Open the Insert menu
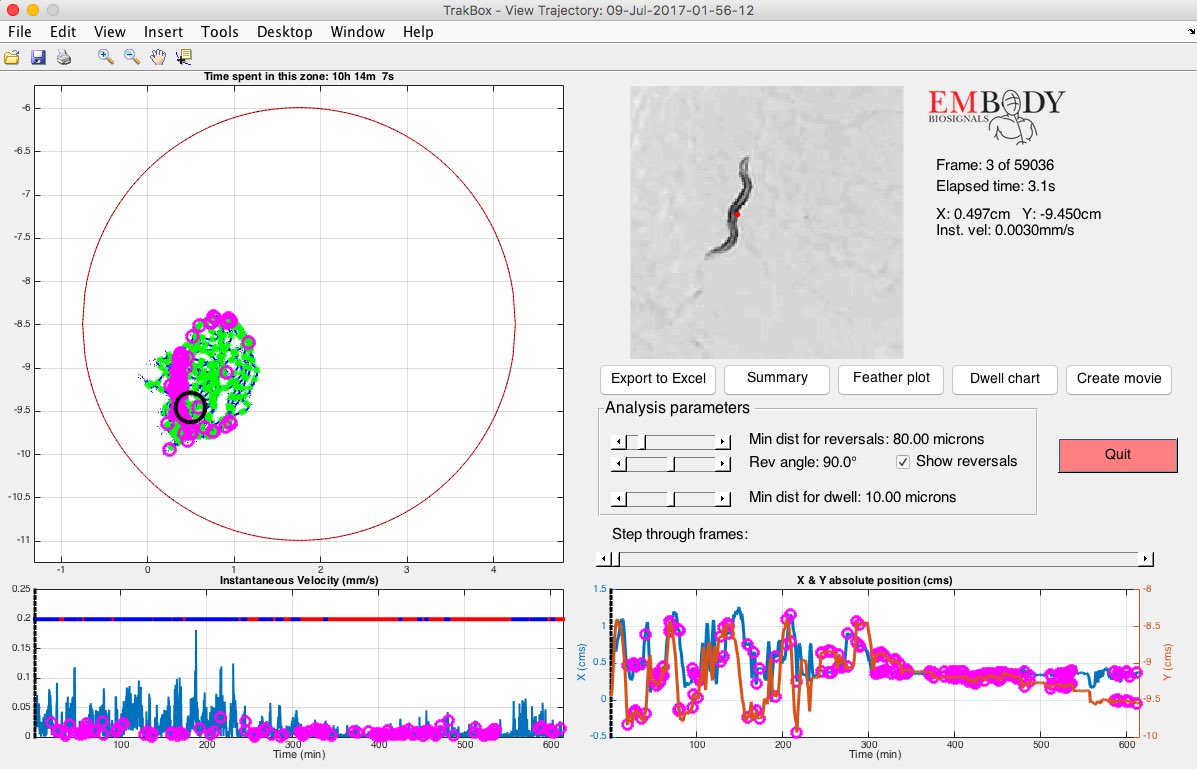The height and width of the screenshot is (769, 1197). pos(163,32)
